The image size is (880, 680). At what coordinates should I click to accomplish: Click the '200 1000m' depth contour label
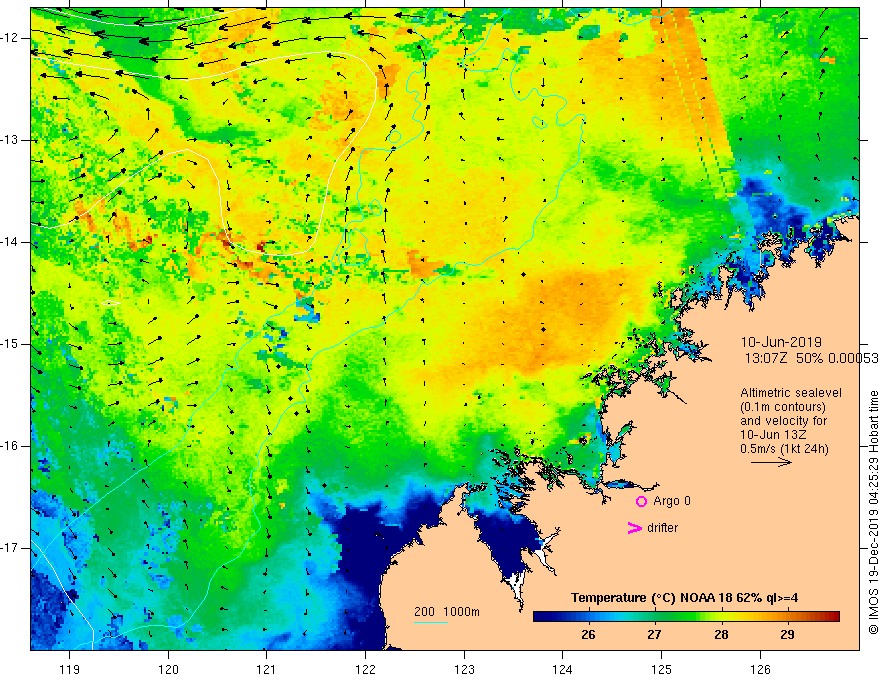447,612
